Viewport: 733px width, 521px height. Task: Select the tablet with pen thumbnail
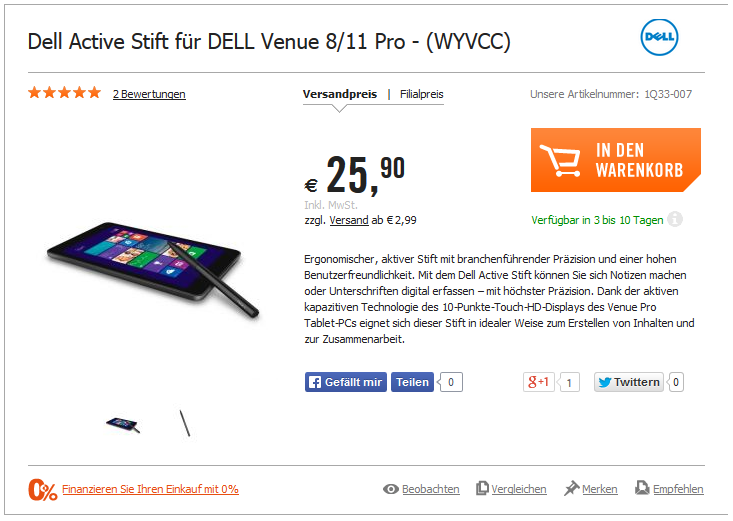pos(123,424)
